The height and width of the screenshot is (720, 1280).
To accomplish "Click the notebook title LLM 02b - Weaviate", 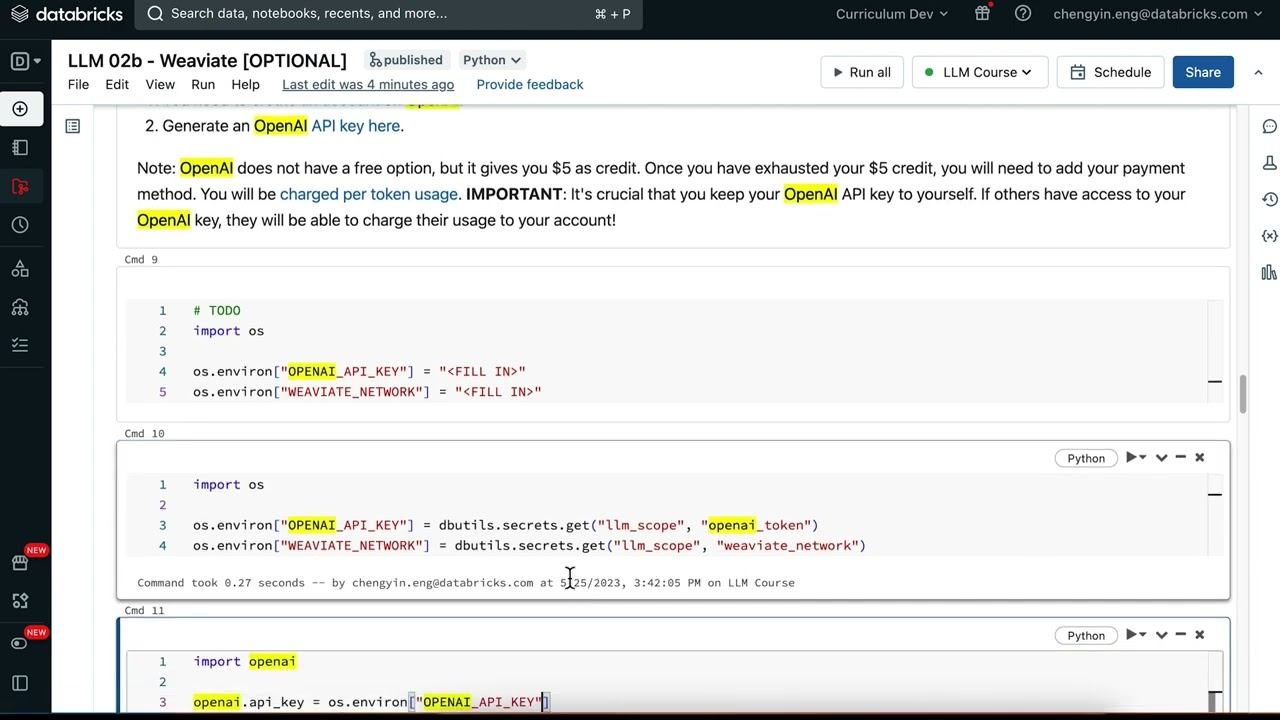I will [x=207, y=61].
